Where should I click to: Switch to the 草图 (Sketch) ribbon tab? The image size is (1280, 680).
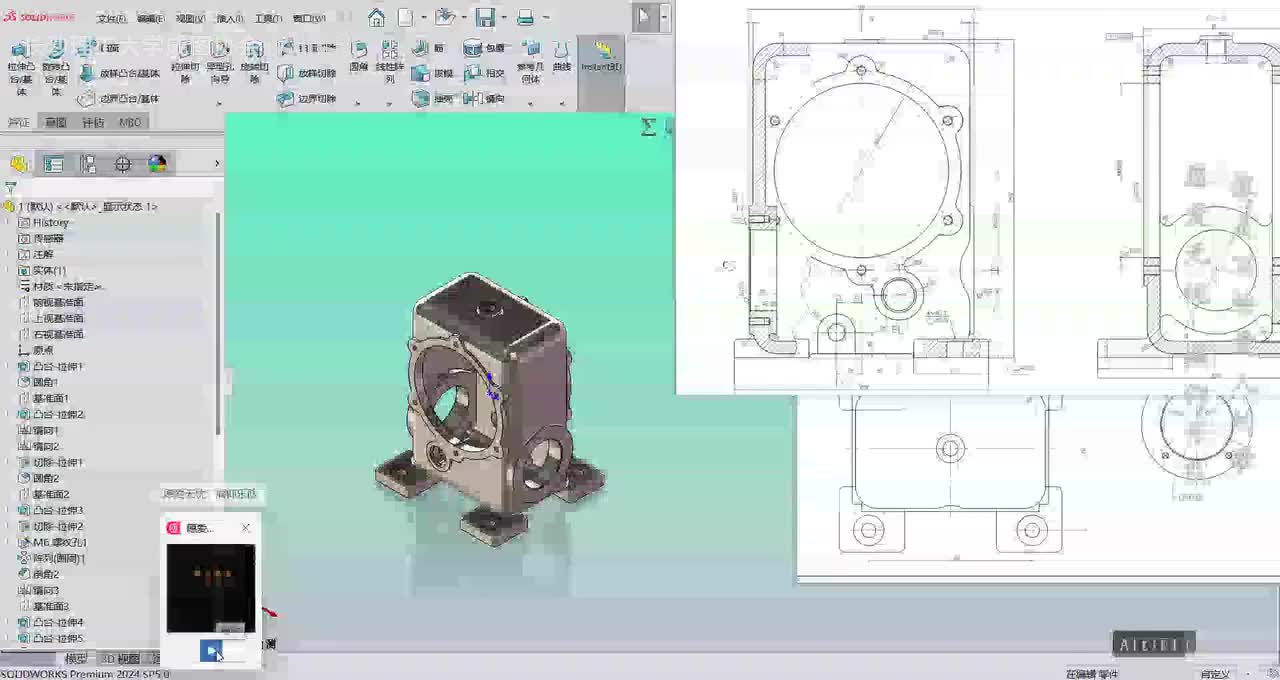(x=55, y=122)
